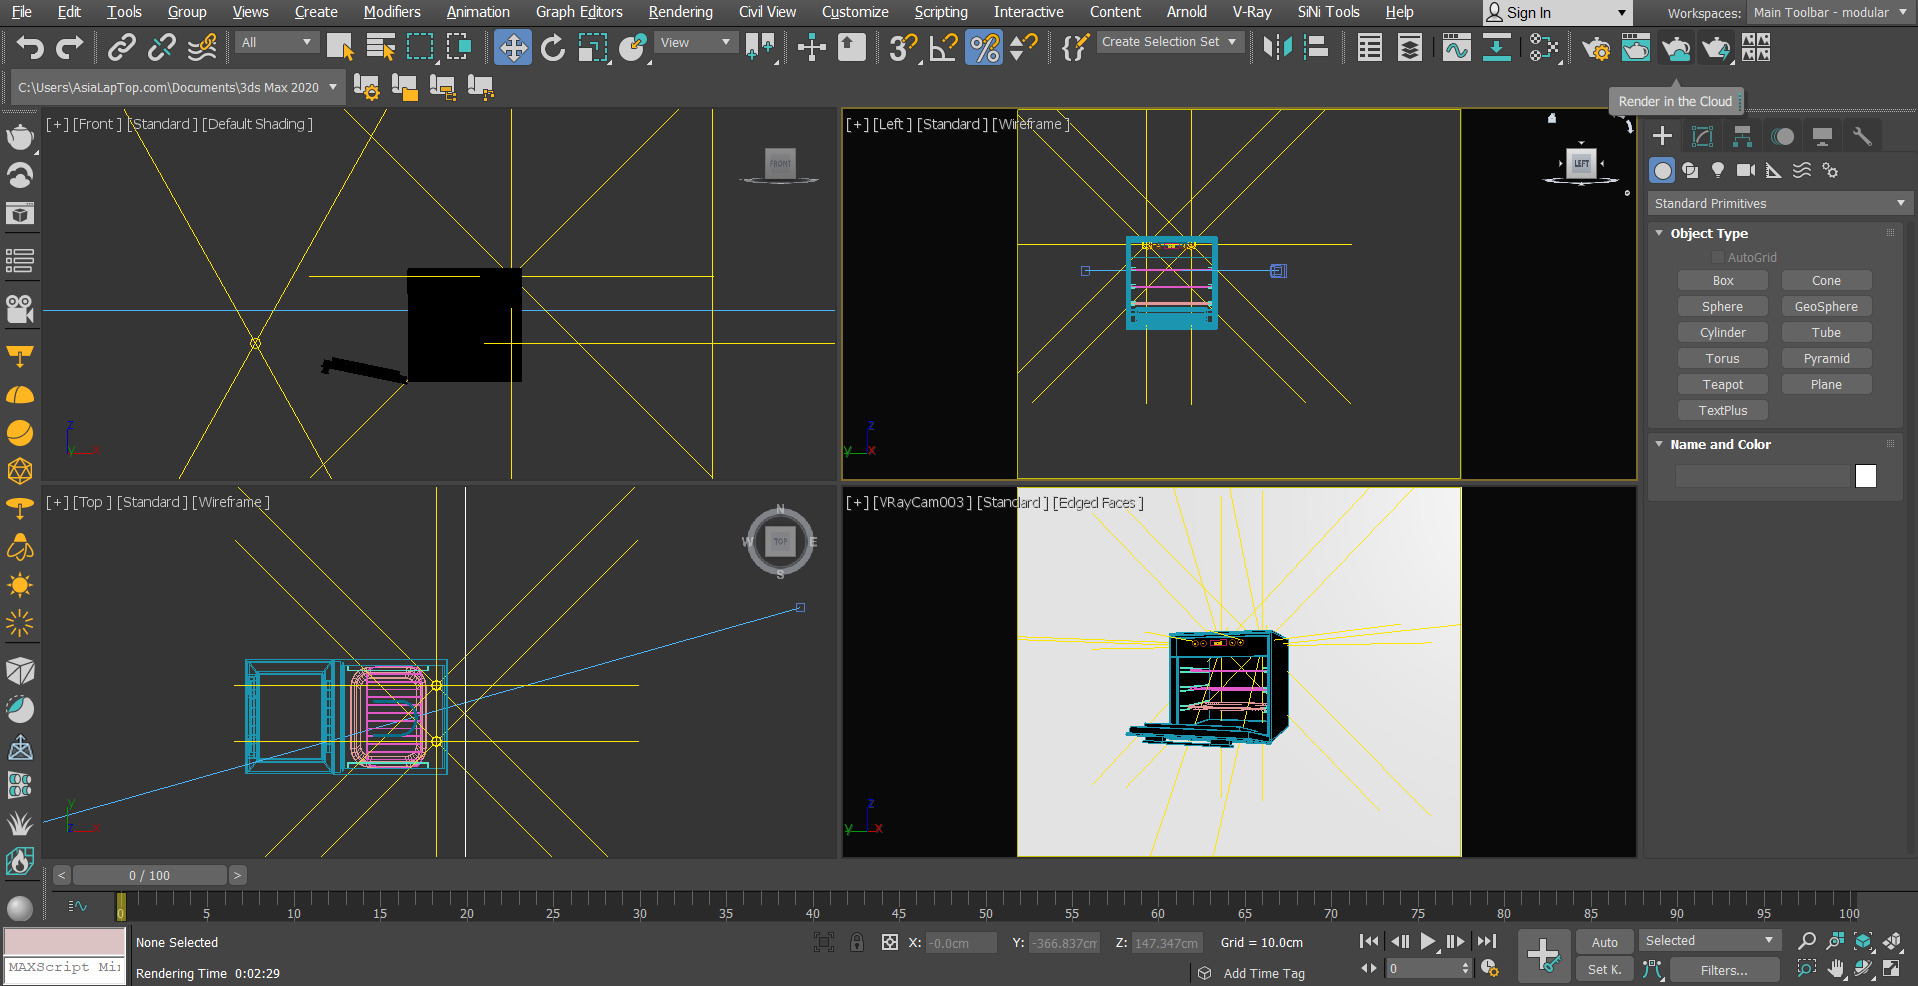Viewport: 1918px width, 986px height.
Task: Open the Motion panel tab
Action: click(x=1782, y=136)
